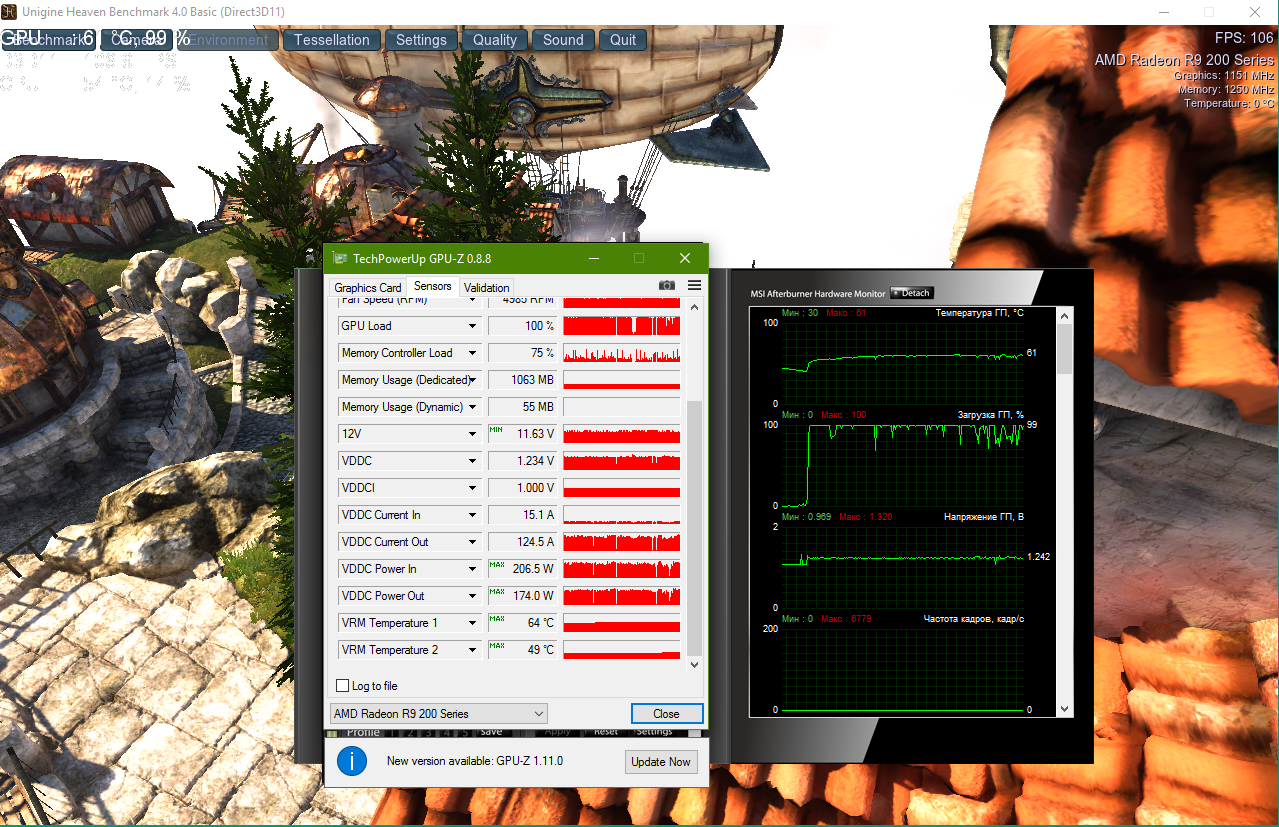This screenshot has width=1279, height=827.
Task: Click the GPU Load value 100 %
Action: (522, 326)
